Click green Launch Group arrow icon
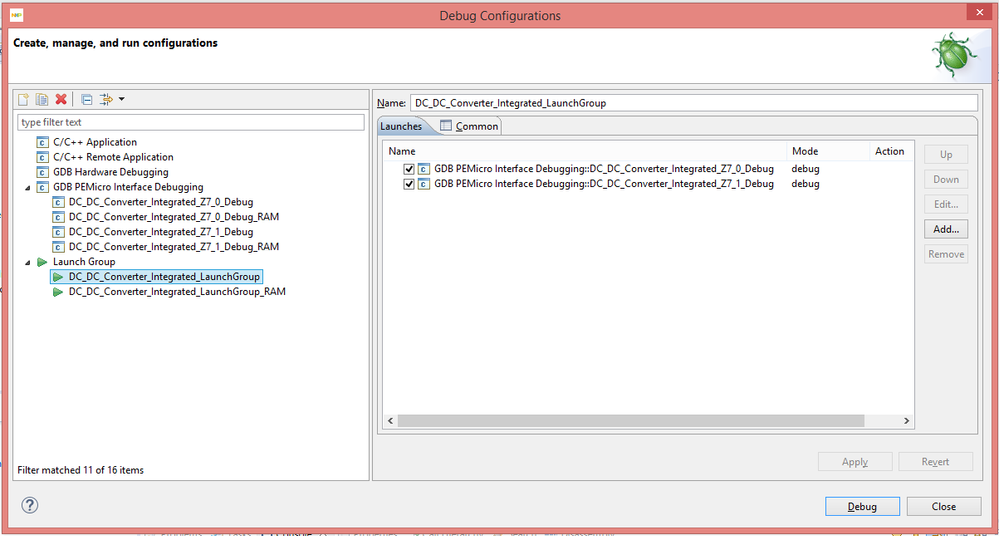This screenshot has width=999, height=536. click(42, 262)
